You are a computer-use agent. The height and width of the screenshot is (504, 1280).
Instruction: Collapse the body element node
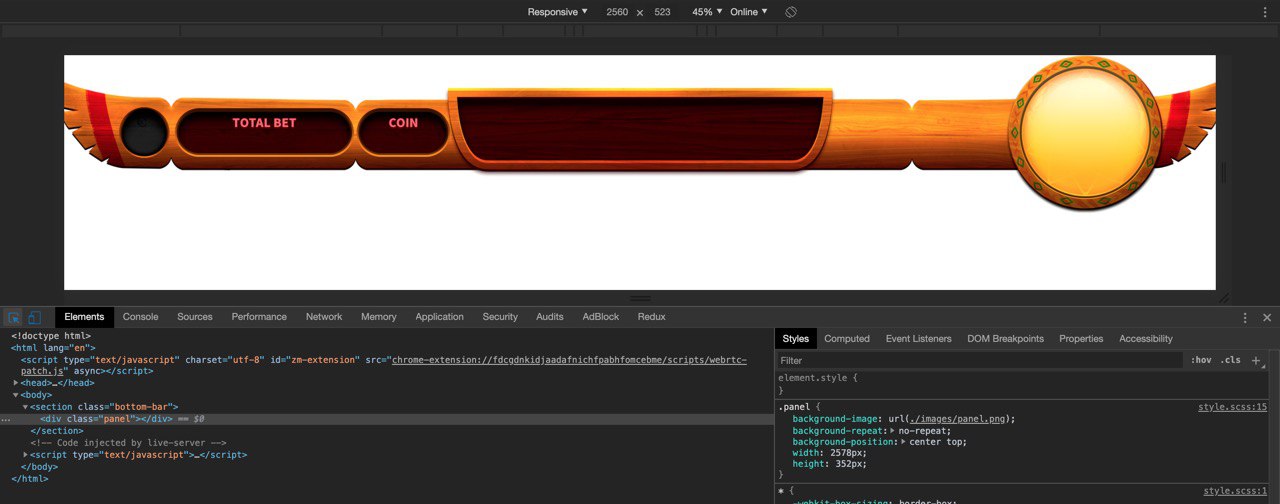(16, 395)
